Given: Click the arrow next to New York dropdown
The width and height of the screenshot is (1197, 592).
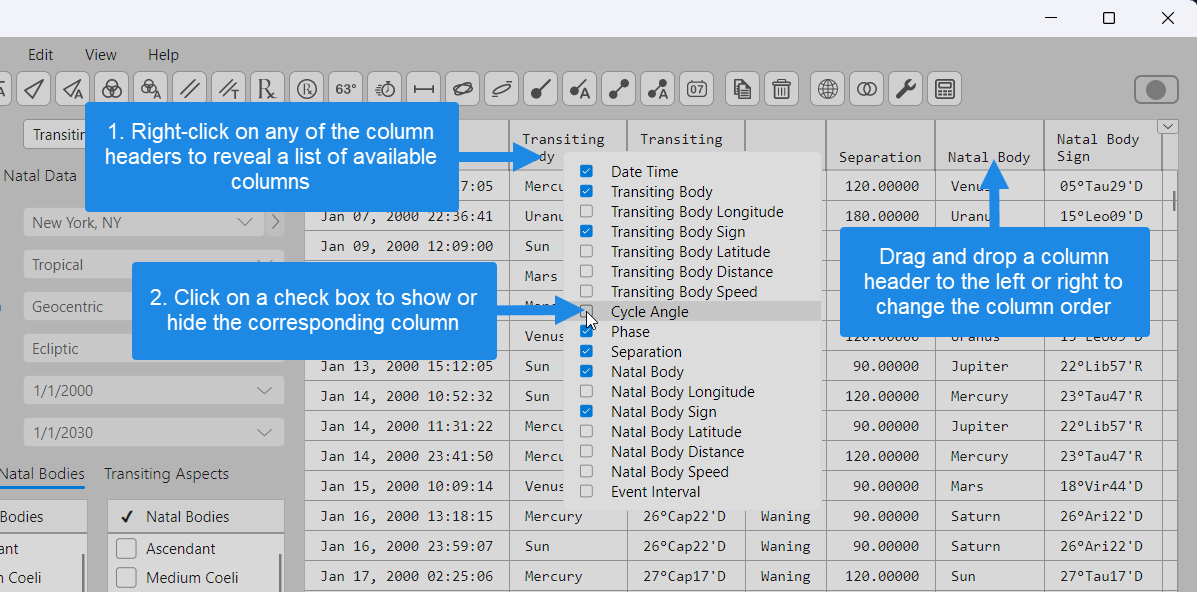Looking at the screenshot, I should point(275,222).
